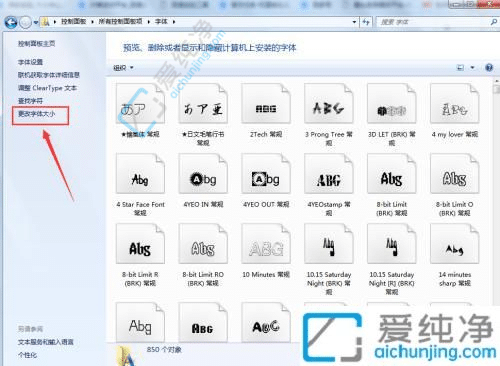Select the 8-bit Limit (BRK) font icon

(x=392, y=174)
